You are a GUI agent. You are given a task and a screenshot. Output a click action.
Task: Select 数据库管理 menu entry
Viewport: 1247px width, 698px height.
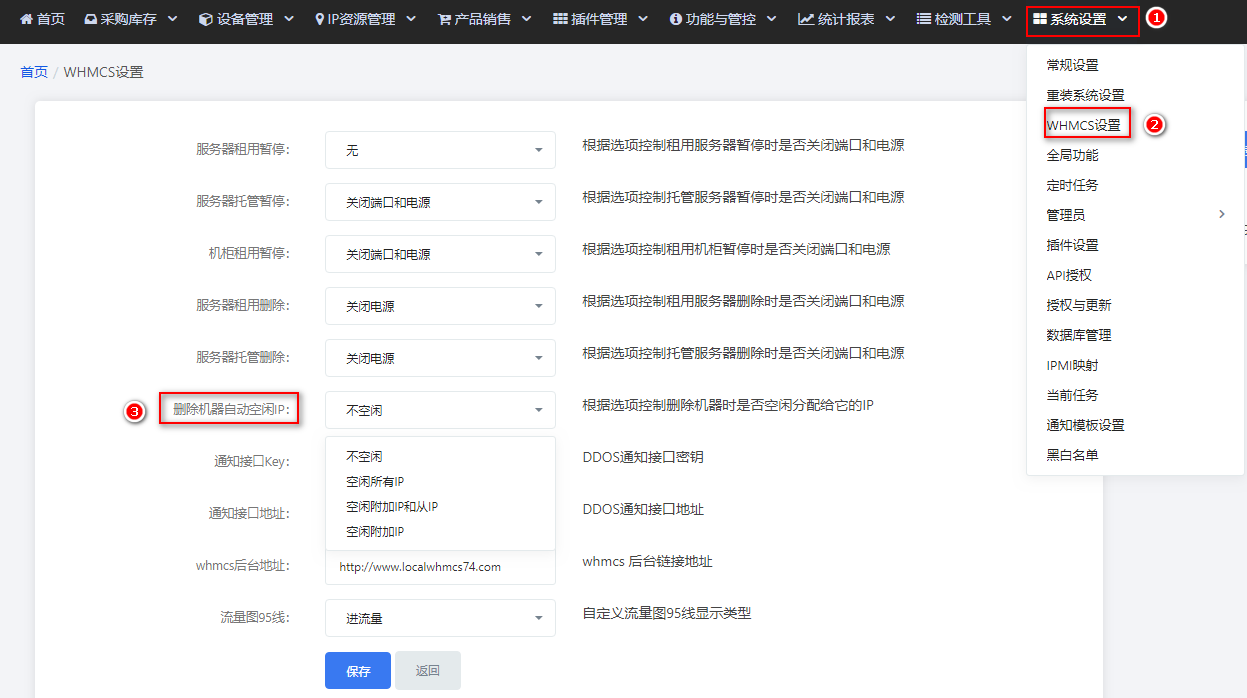point(1079,335)
